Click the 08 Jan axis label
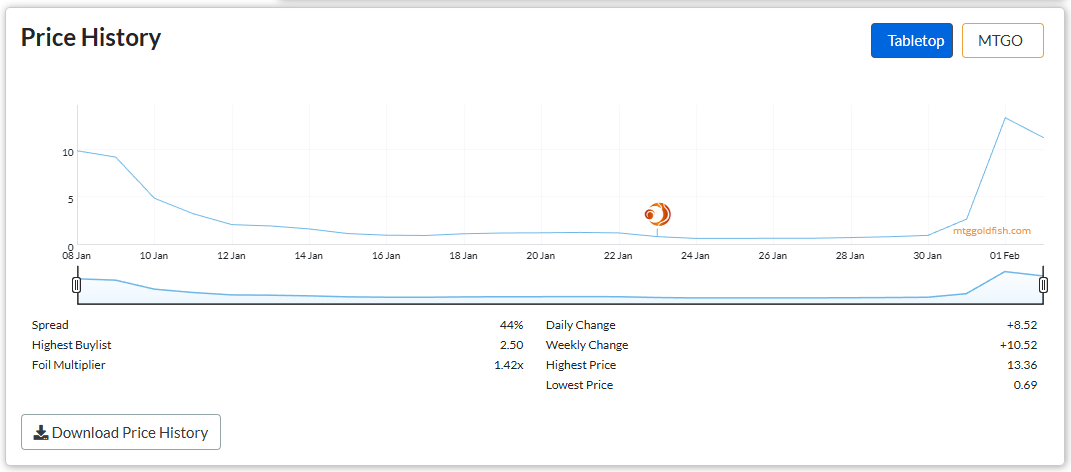 coord(76,255)
